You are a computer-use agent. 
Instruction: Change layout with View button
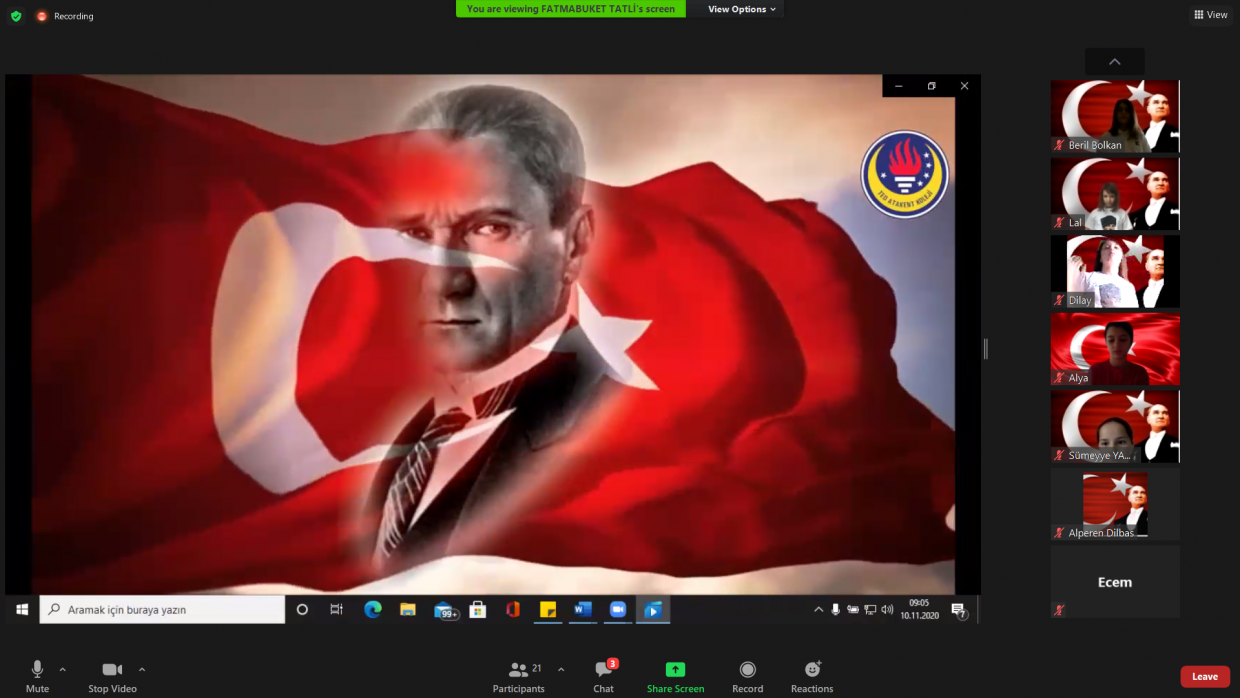coord(1210,15)
